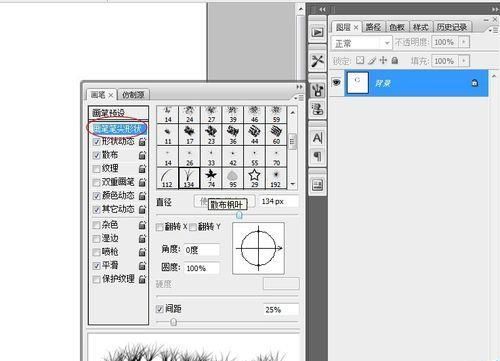
Task: Toggle lock icon beside 散布
Action: [142, 155]
